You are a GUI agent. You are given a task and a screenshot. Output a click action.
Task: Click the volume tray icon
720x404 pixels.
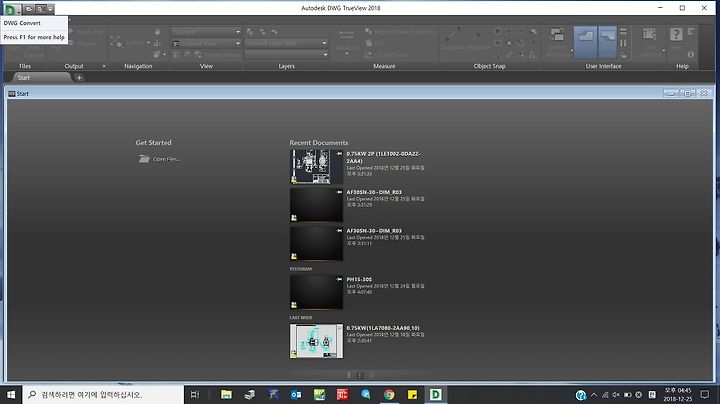point(616,394)
